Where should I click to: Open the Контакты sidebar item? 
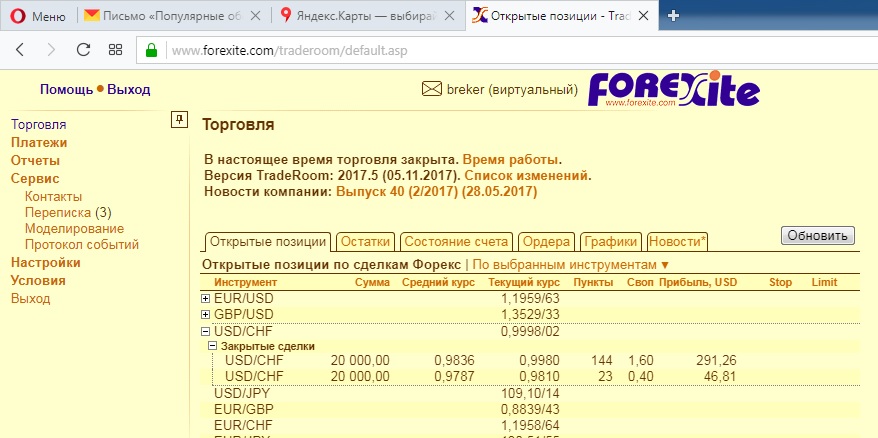54,197
